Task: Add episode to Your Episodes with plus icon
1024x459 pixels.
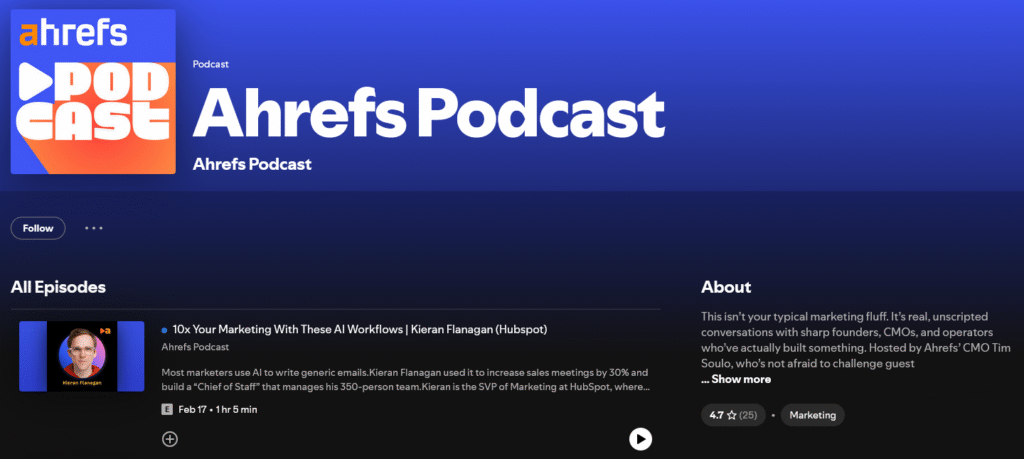Action: [x=169, y=438]
